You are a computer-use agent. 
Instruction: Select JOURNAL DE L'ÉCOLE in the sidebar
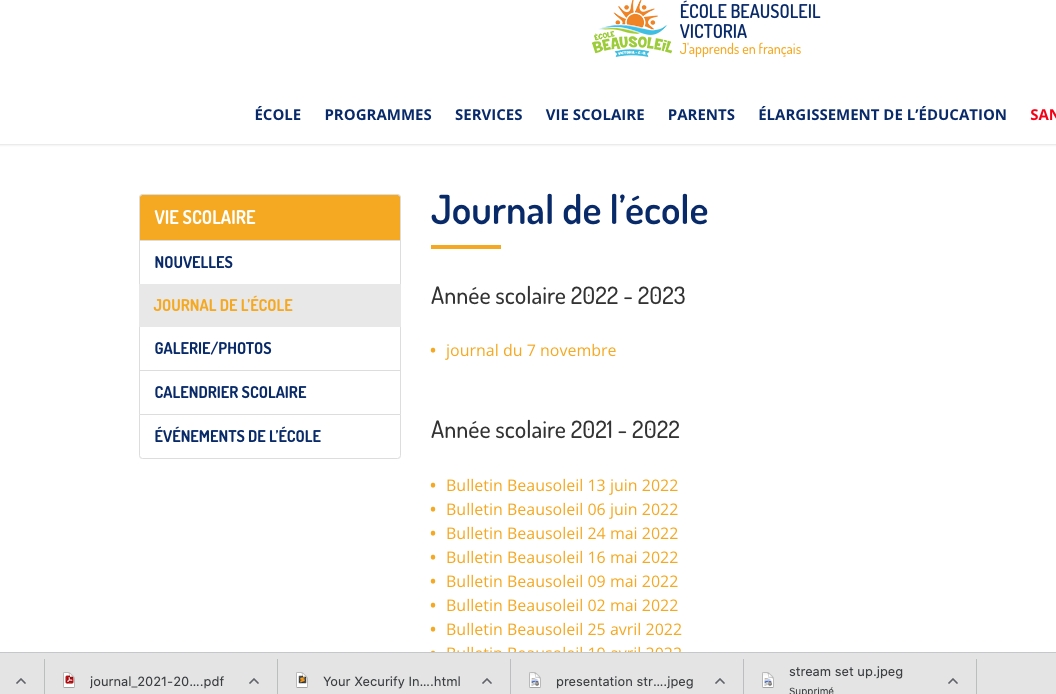[x=270, y=305]
